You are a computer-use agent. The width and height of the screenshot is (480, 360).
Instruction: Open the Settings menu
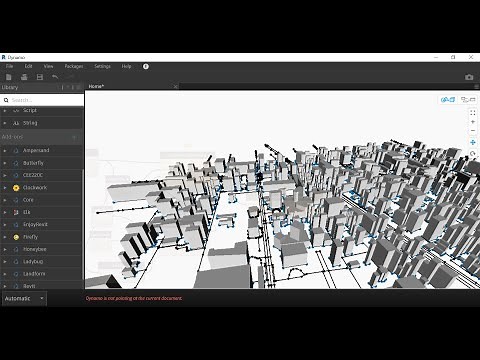pyautogui.click(x=102, y=66)
